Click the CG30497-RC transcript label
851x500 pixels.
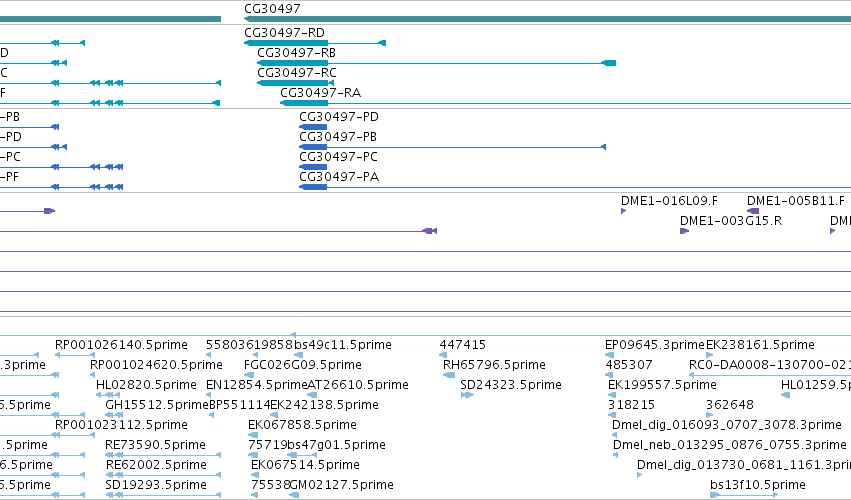click(x=297, y=73)
